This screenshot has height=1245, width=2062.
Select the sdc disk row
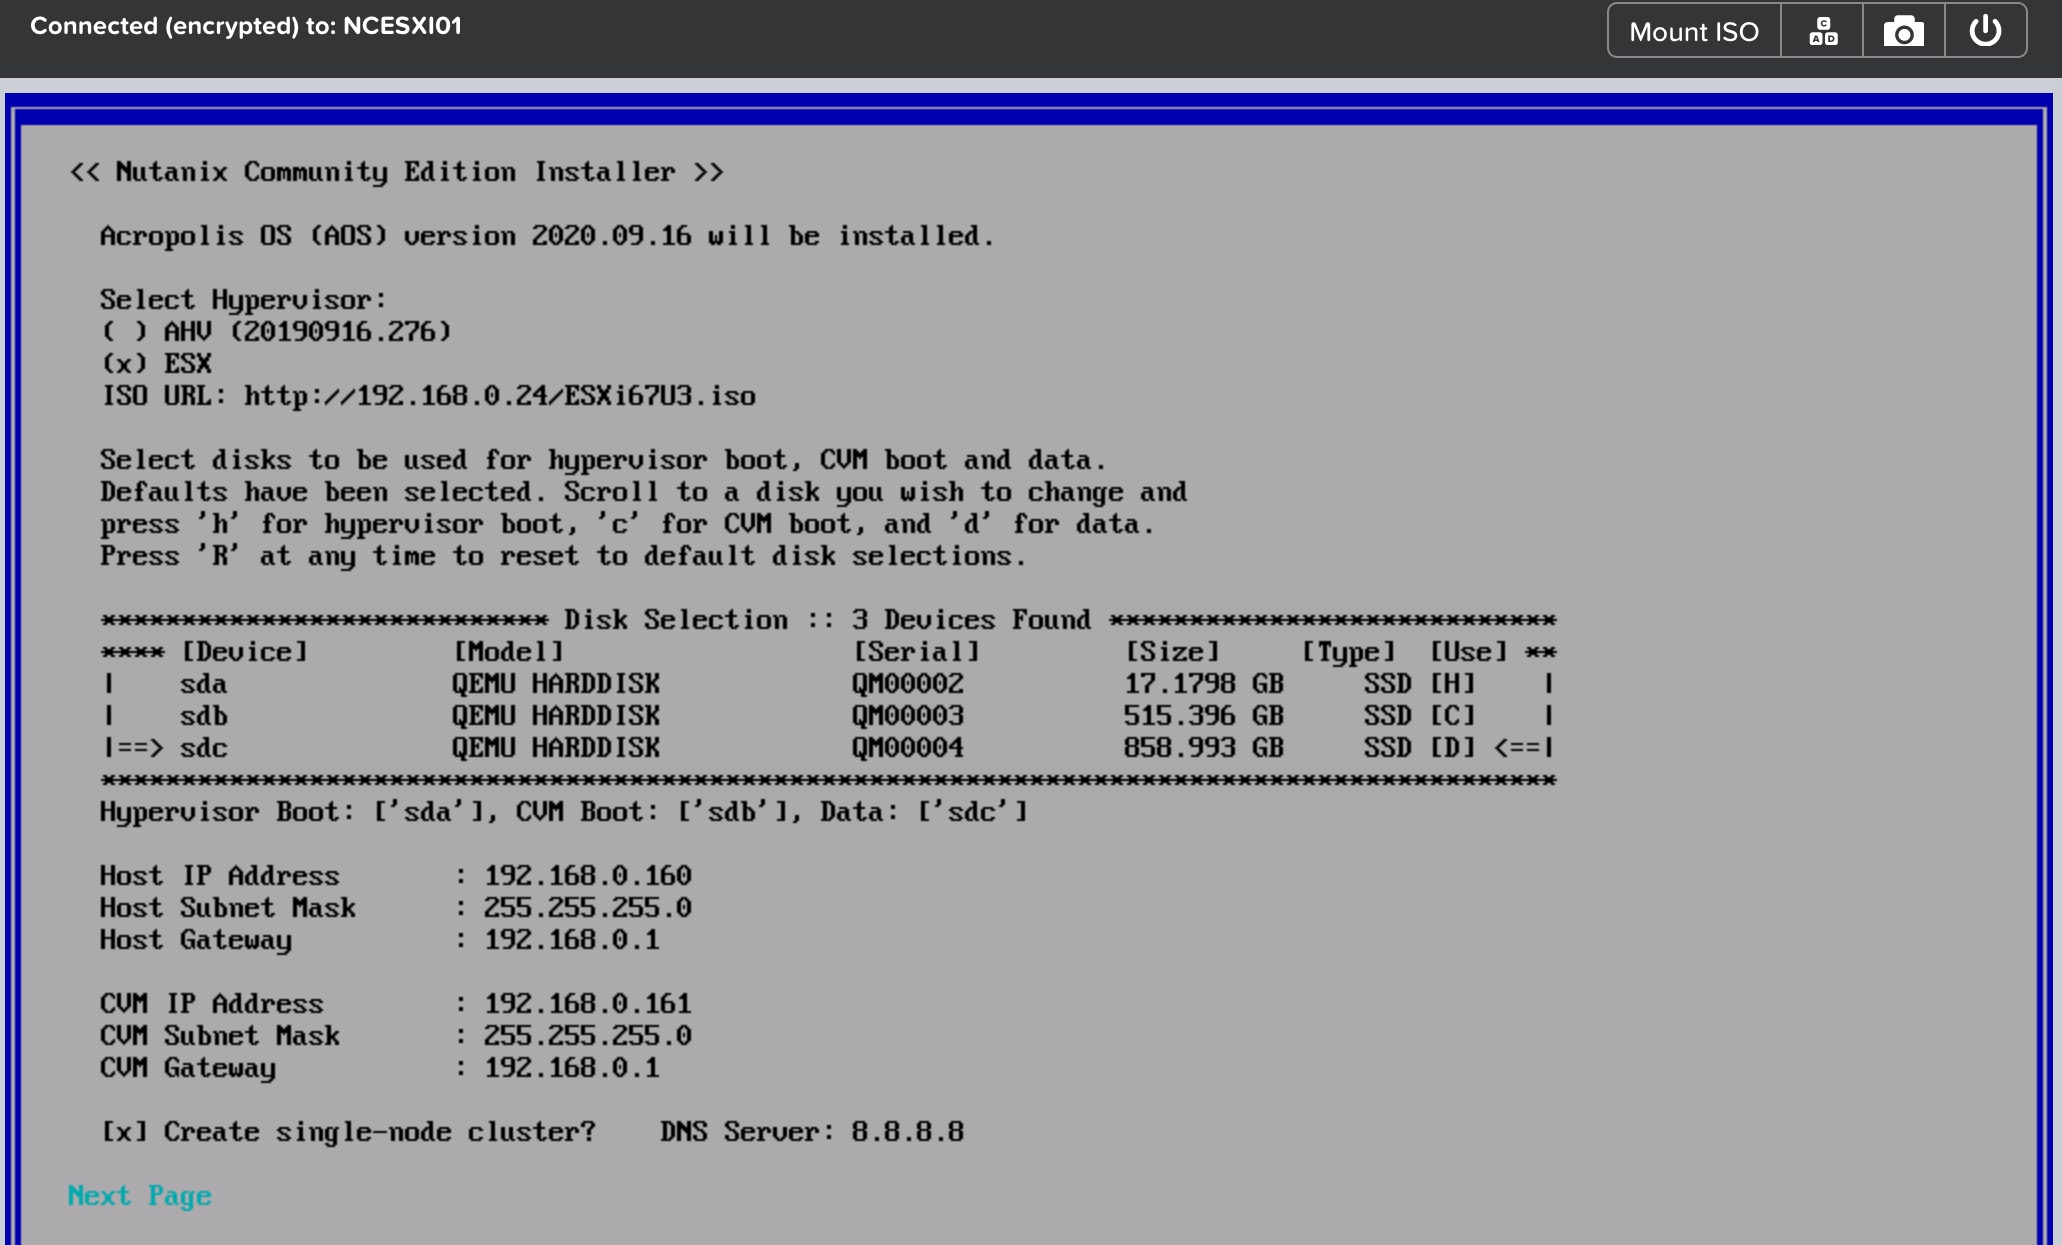[828, 748]
